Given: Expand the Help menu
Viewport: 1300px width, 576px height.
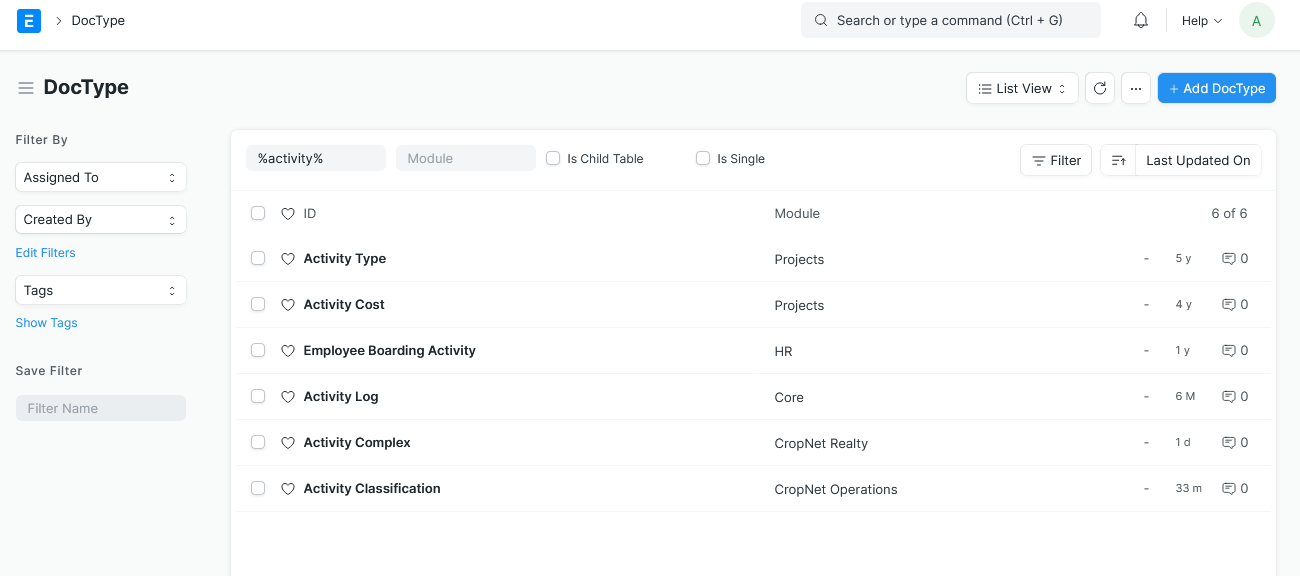Looking at the screenshot, I should 1202,20.
